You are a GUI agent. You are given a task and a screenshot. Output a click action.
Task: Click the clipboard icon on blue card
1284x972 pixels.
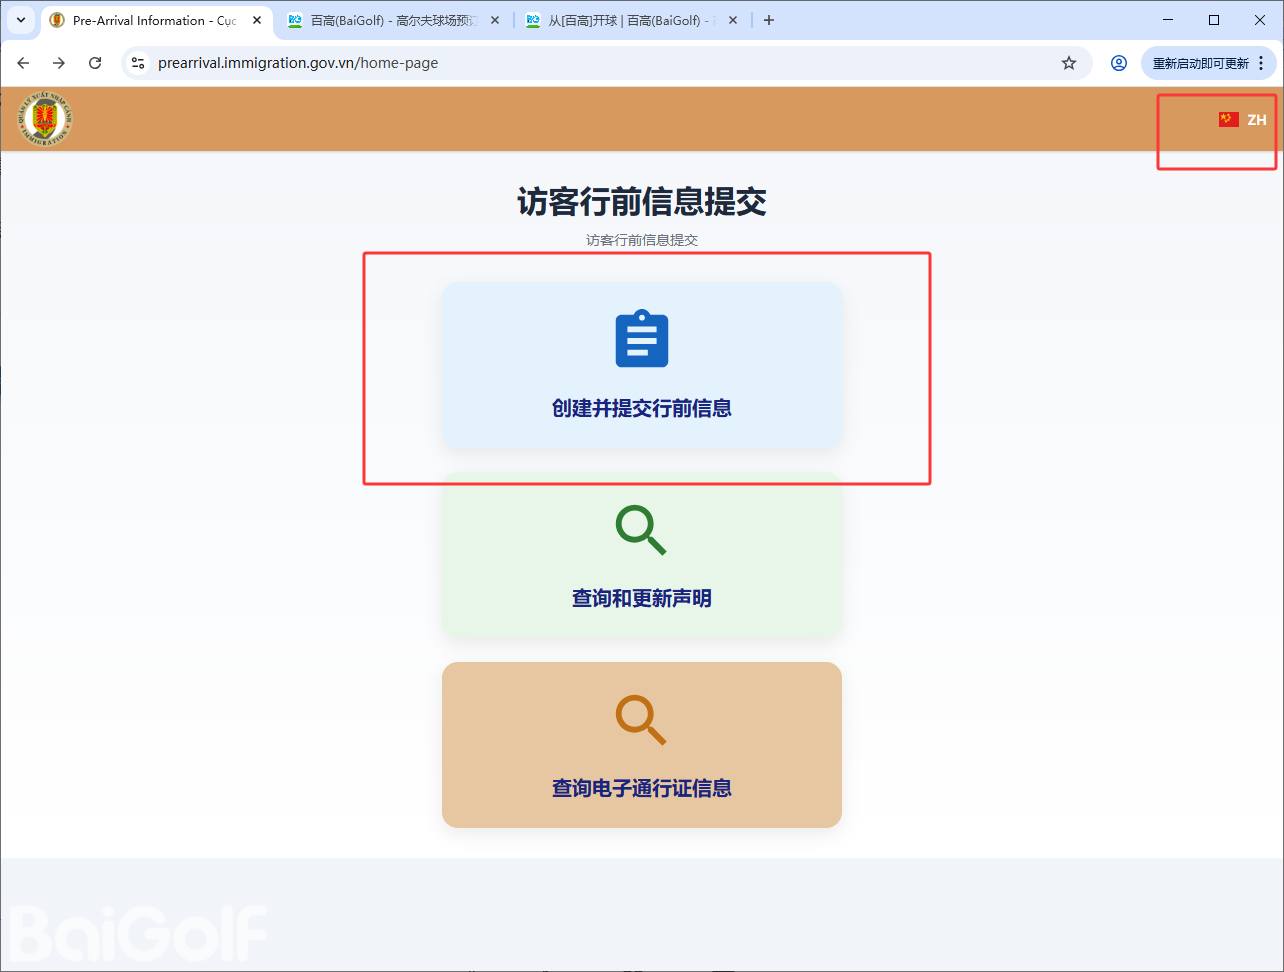click(641, 339)
